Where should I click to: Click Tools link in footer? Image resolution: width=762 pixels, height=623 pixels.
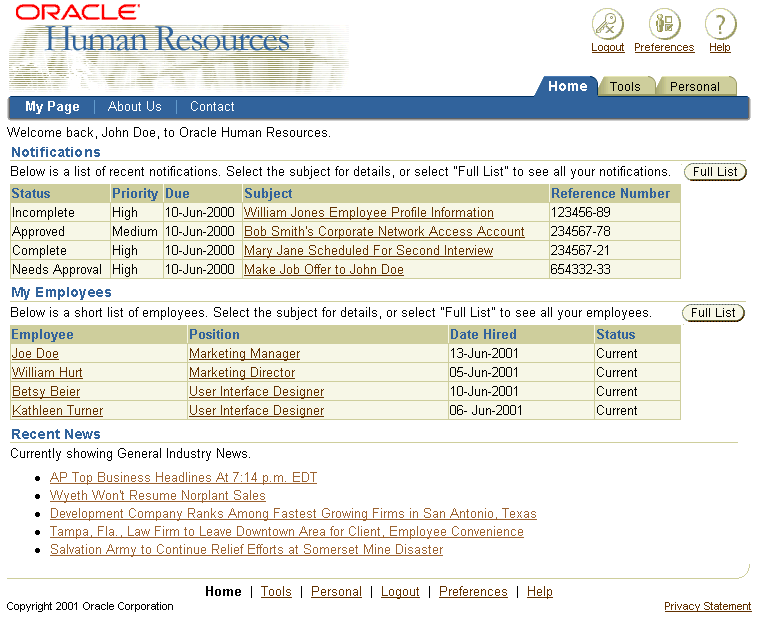[x=276, y=592]
